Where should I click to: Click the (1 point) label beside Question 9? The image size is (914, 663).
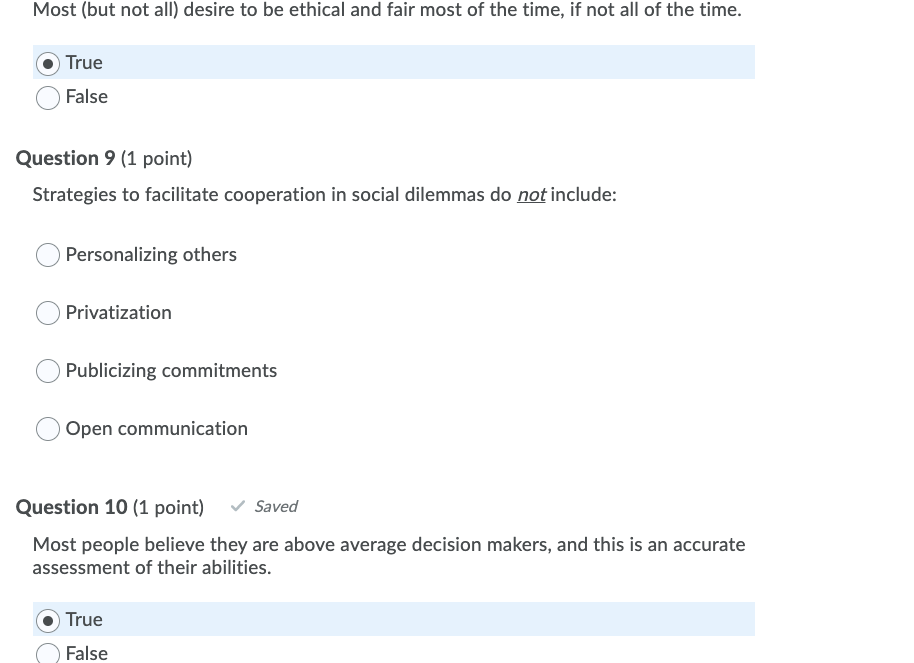coord(156,158)
